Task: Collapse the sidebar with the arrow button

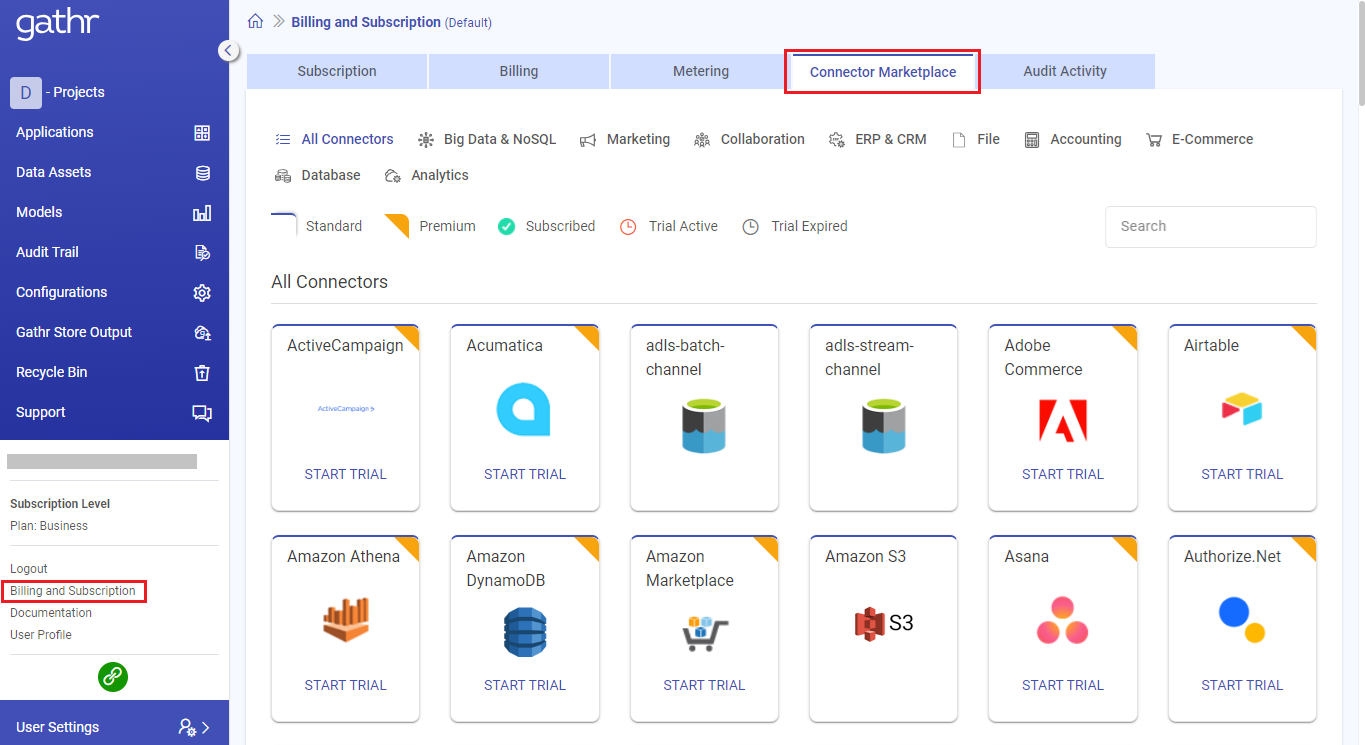Action: click(x=229, y=50)
